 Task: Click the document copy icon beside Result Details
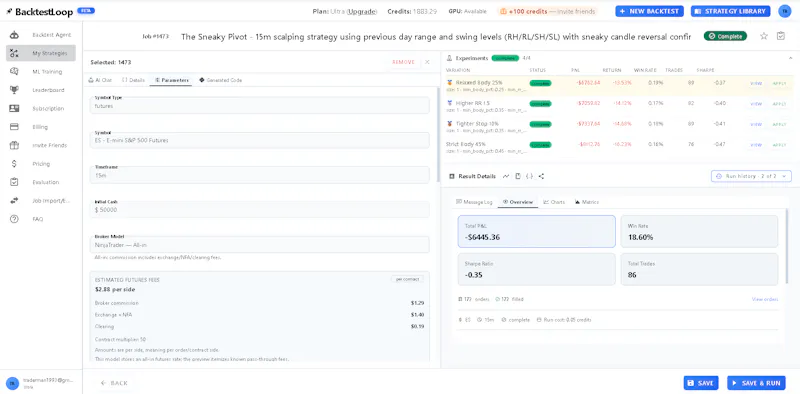point(518,176)
